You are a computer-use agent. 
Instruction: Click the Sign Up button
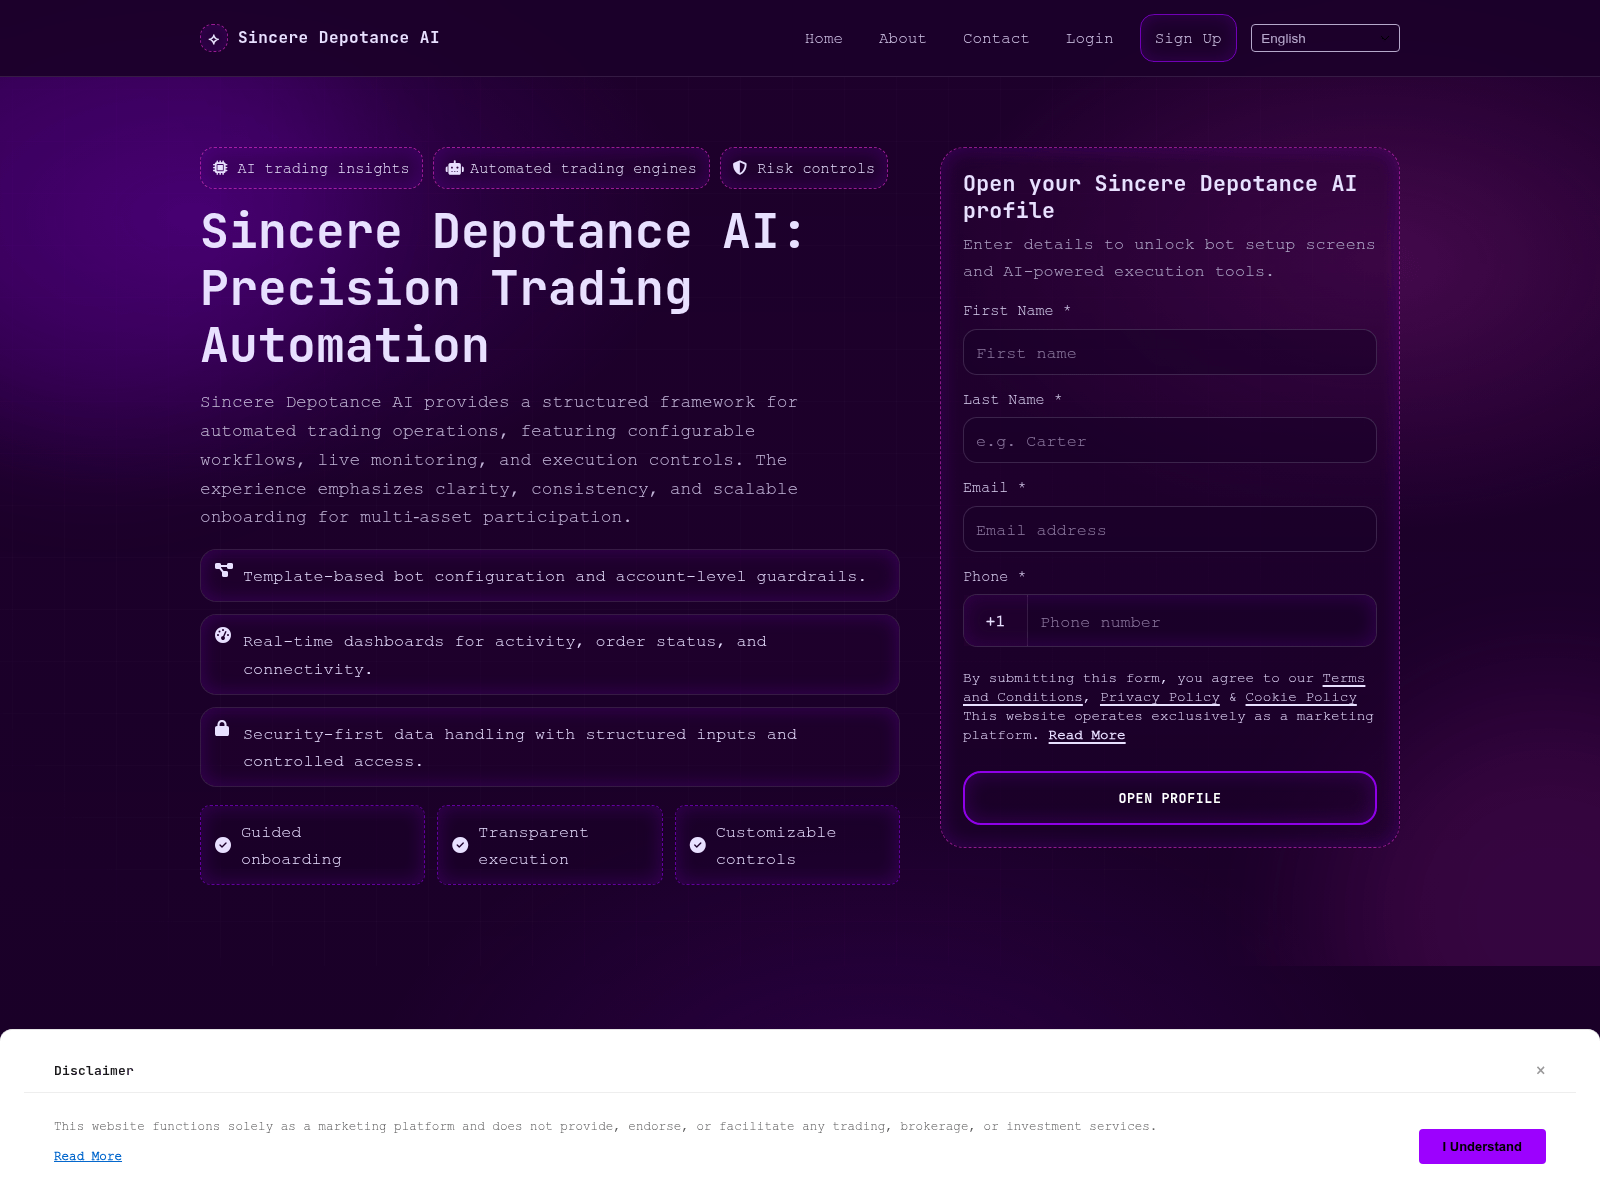tap(1188, 38)
